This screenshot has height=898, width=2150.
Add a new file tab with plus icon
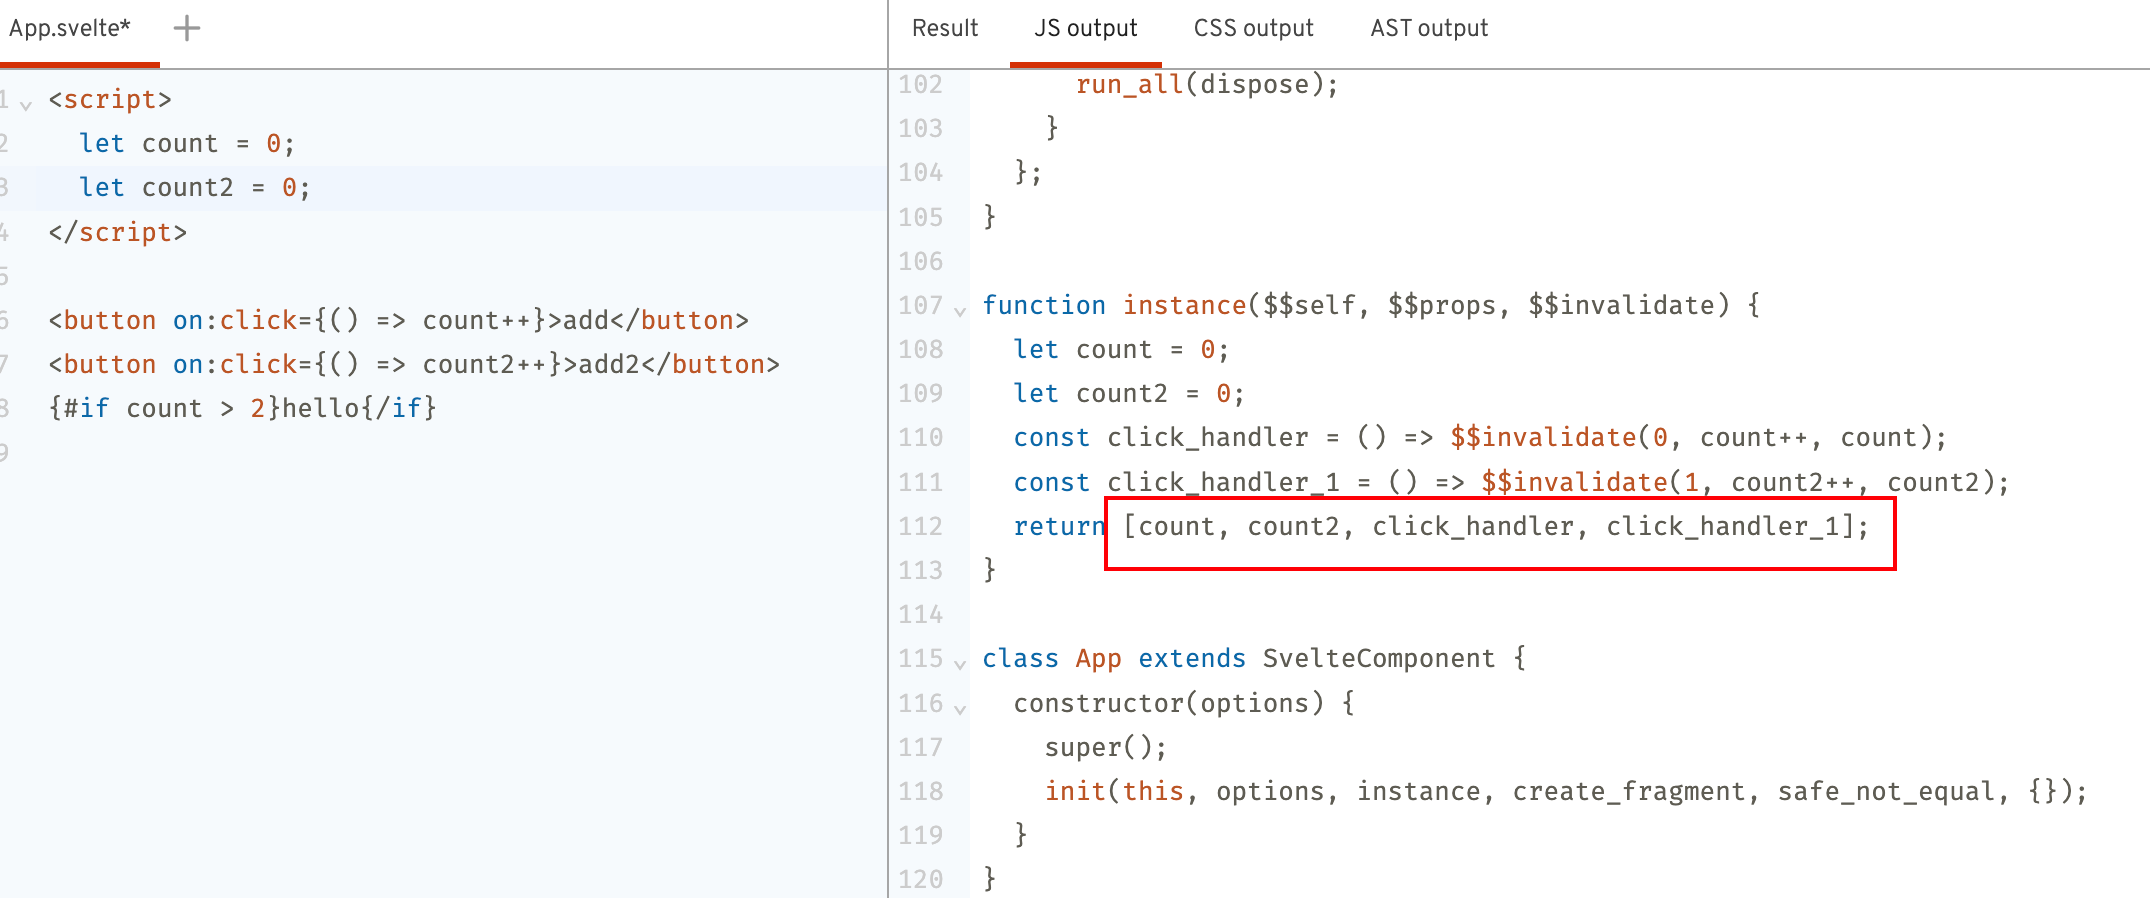coord(187,28)
